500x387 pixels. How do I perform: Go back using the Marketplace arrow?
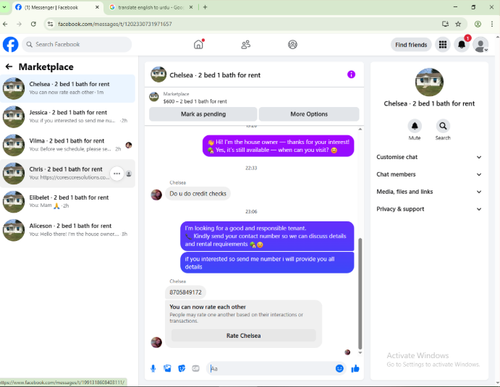coord(9,67)
